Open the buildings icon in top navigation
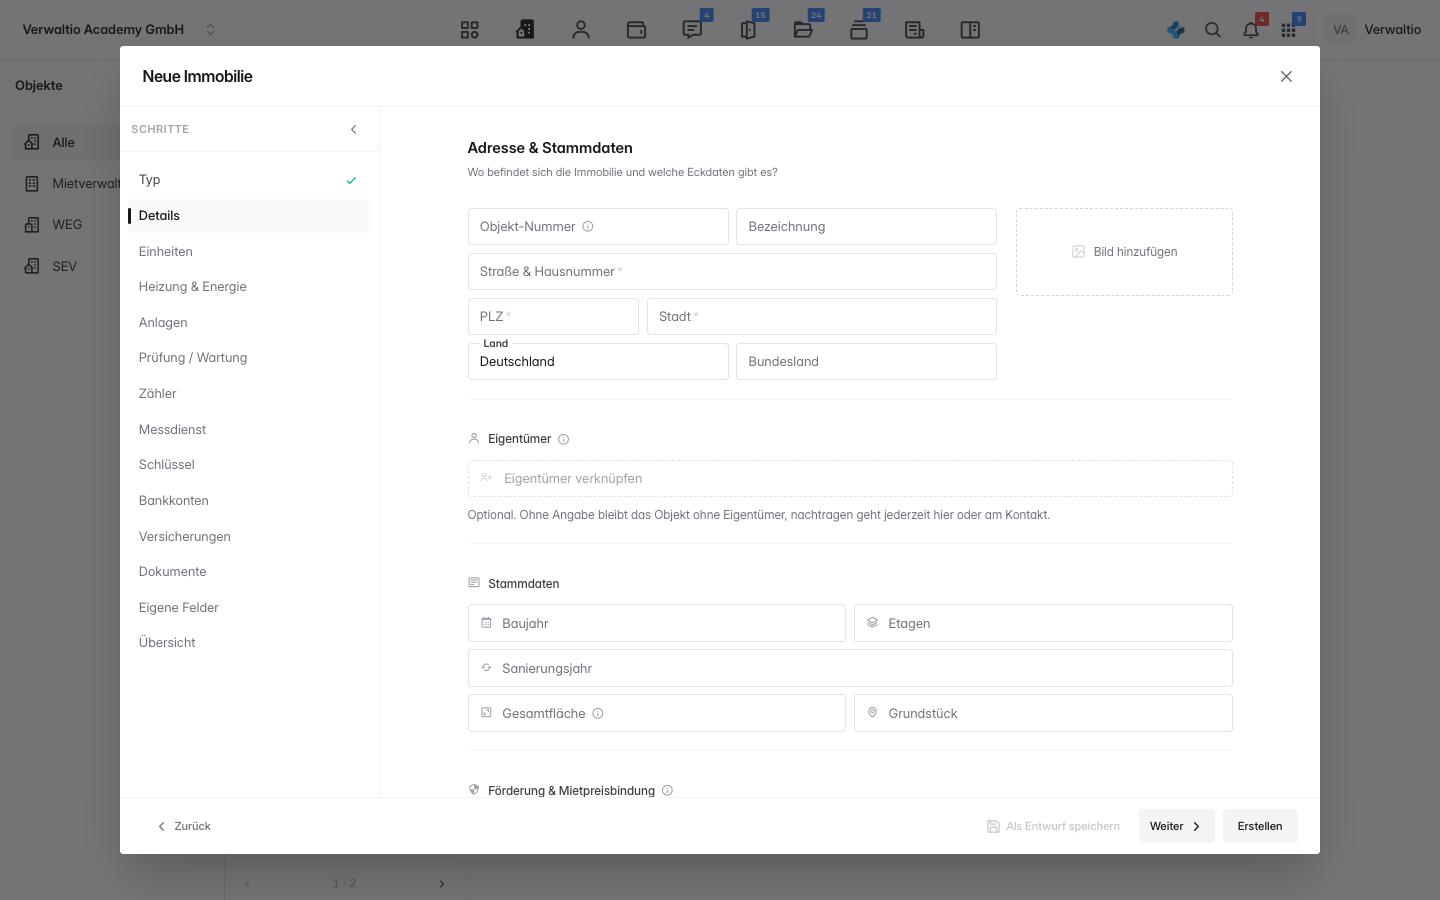This screenshot has width=1440, height=900. click(x=525, y=30)
